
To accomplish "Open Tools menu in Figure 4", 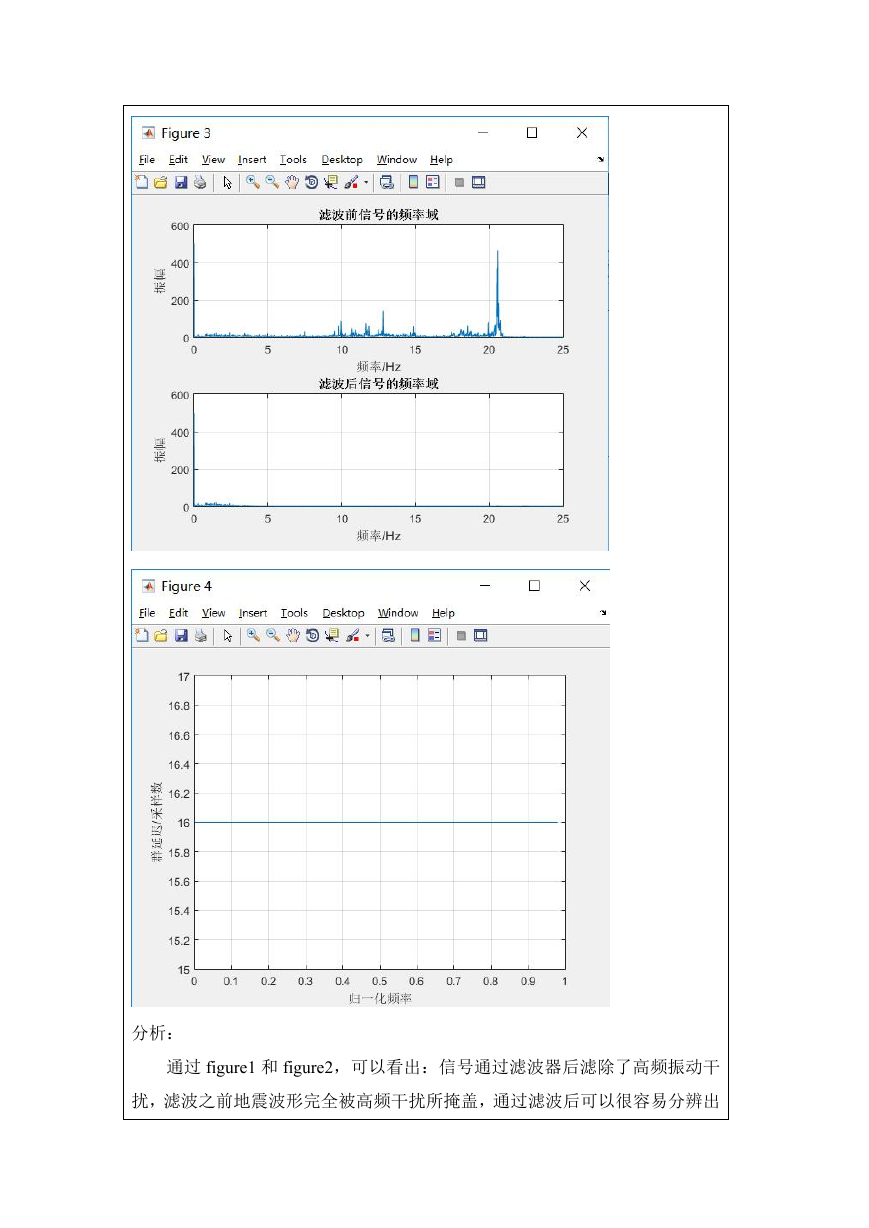I will coord(293,613).
